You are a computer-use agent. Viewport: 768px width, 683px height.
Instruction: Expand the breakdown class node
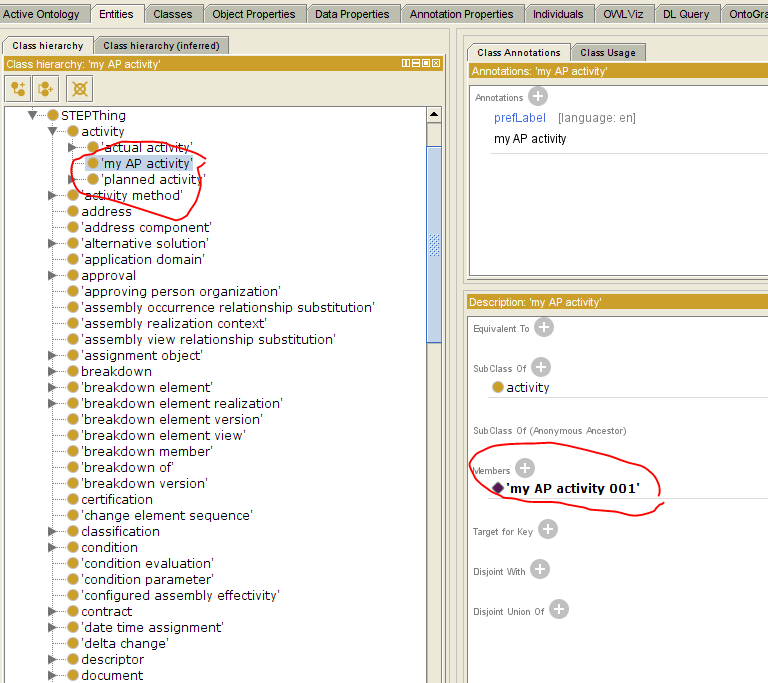pyautogui.click(x=53, y=371)
